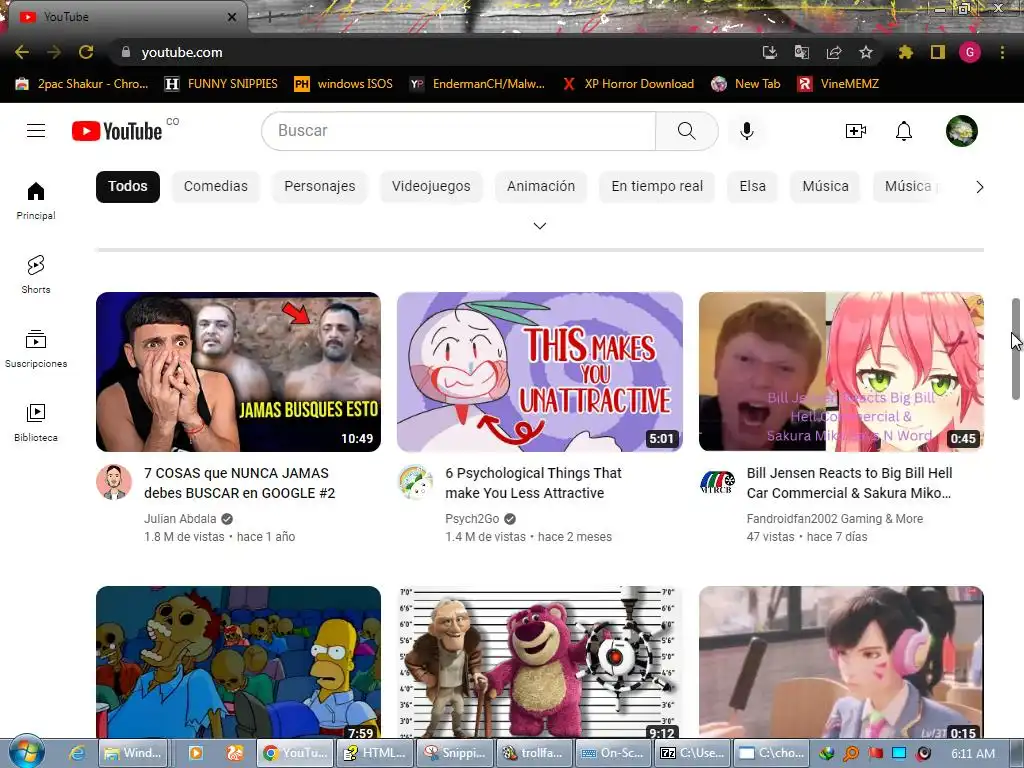The image size is (1024, 768).
Task: Open the notifications bell
Action: pos(904,131)
